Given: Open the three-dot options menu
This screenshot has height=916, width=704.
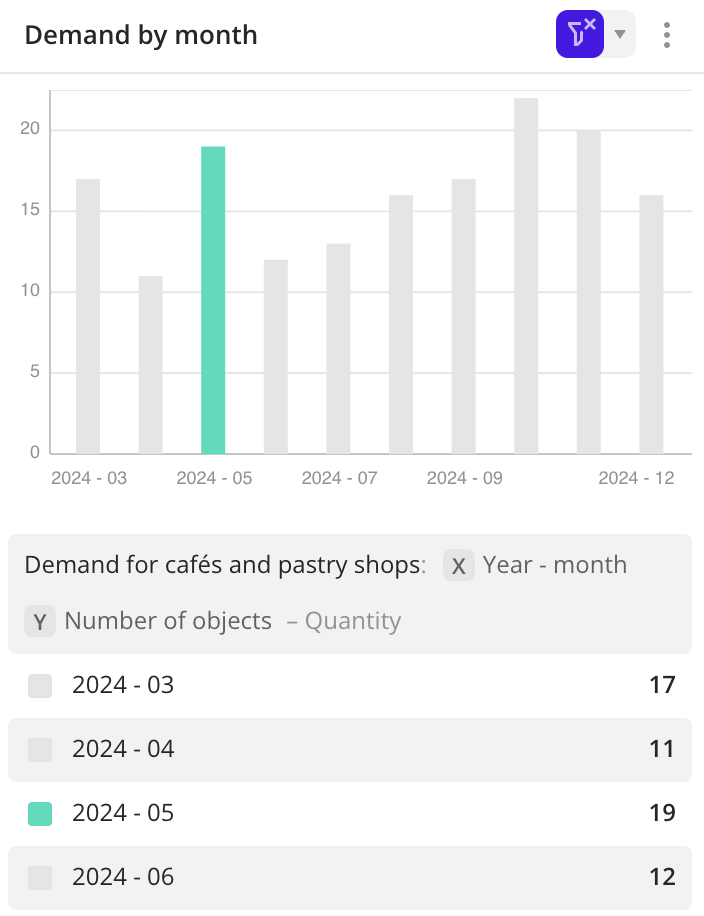Looking at the screenshot, I should (x=667, y=35).
